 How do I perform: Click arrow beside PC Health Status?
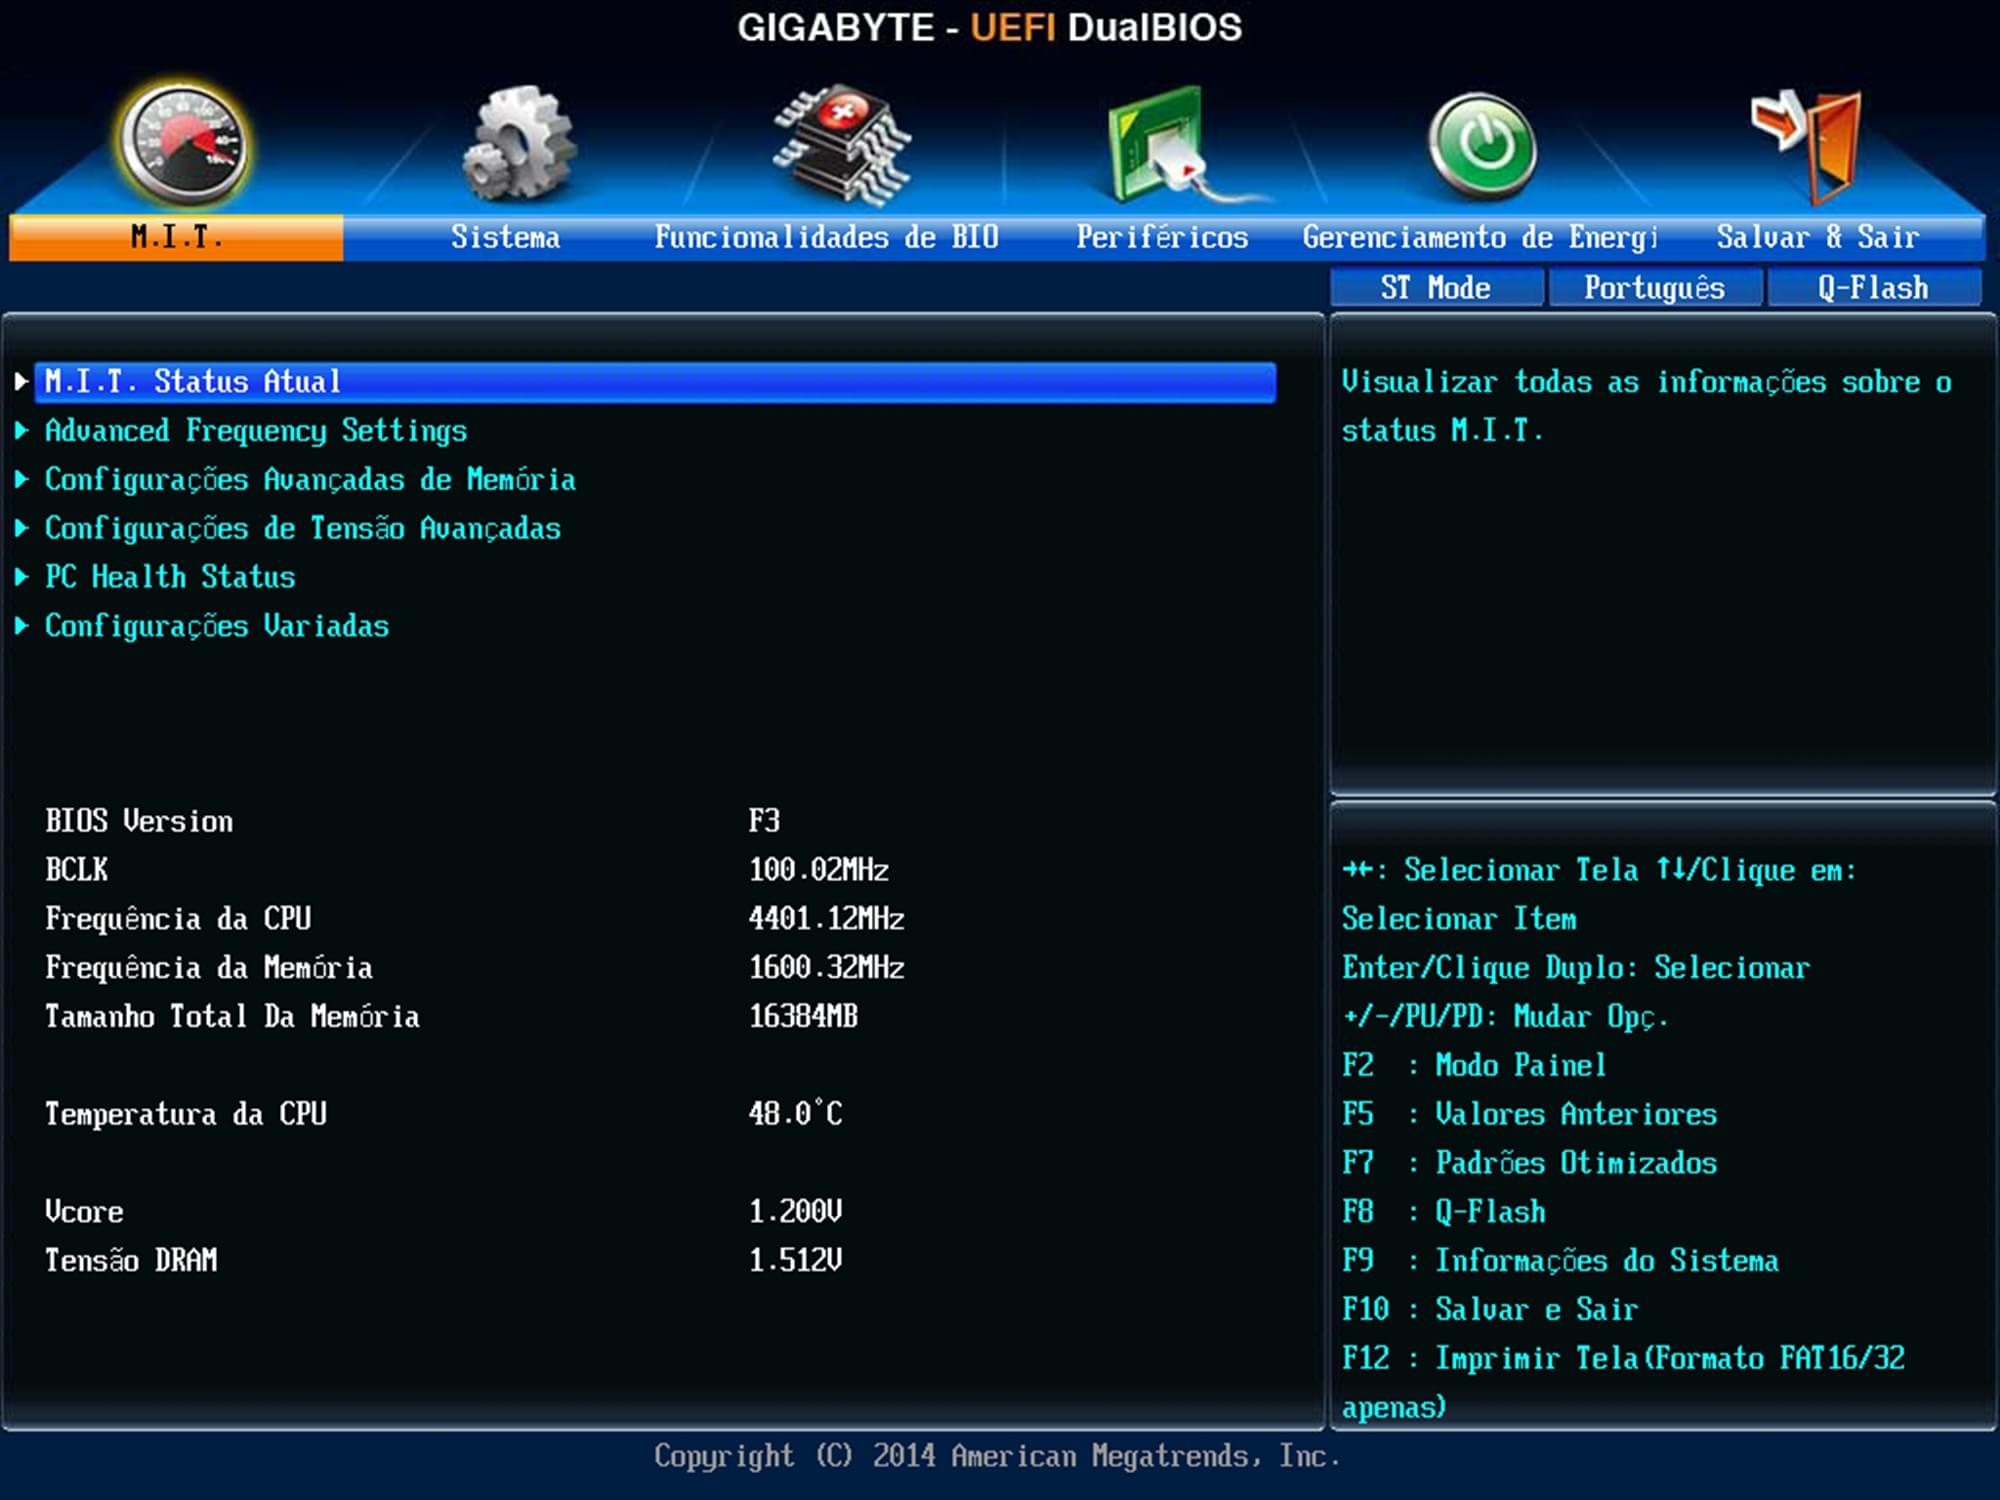tap(21, 577)
